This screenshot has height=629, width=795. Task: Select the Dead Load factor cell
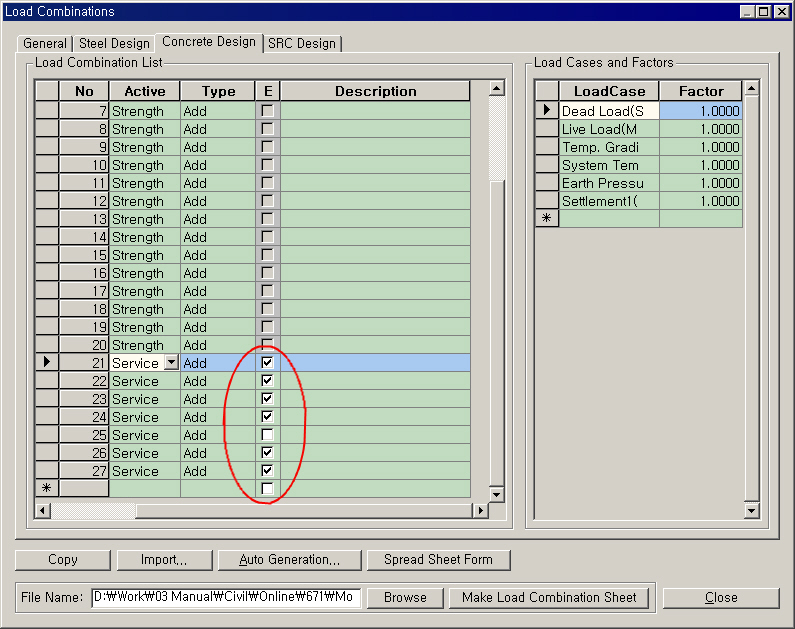point(701,111)
